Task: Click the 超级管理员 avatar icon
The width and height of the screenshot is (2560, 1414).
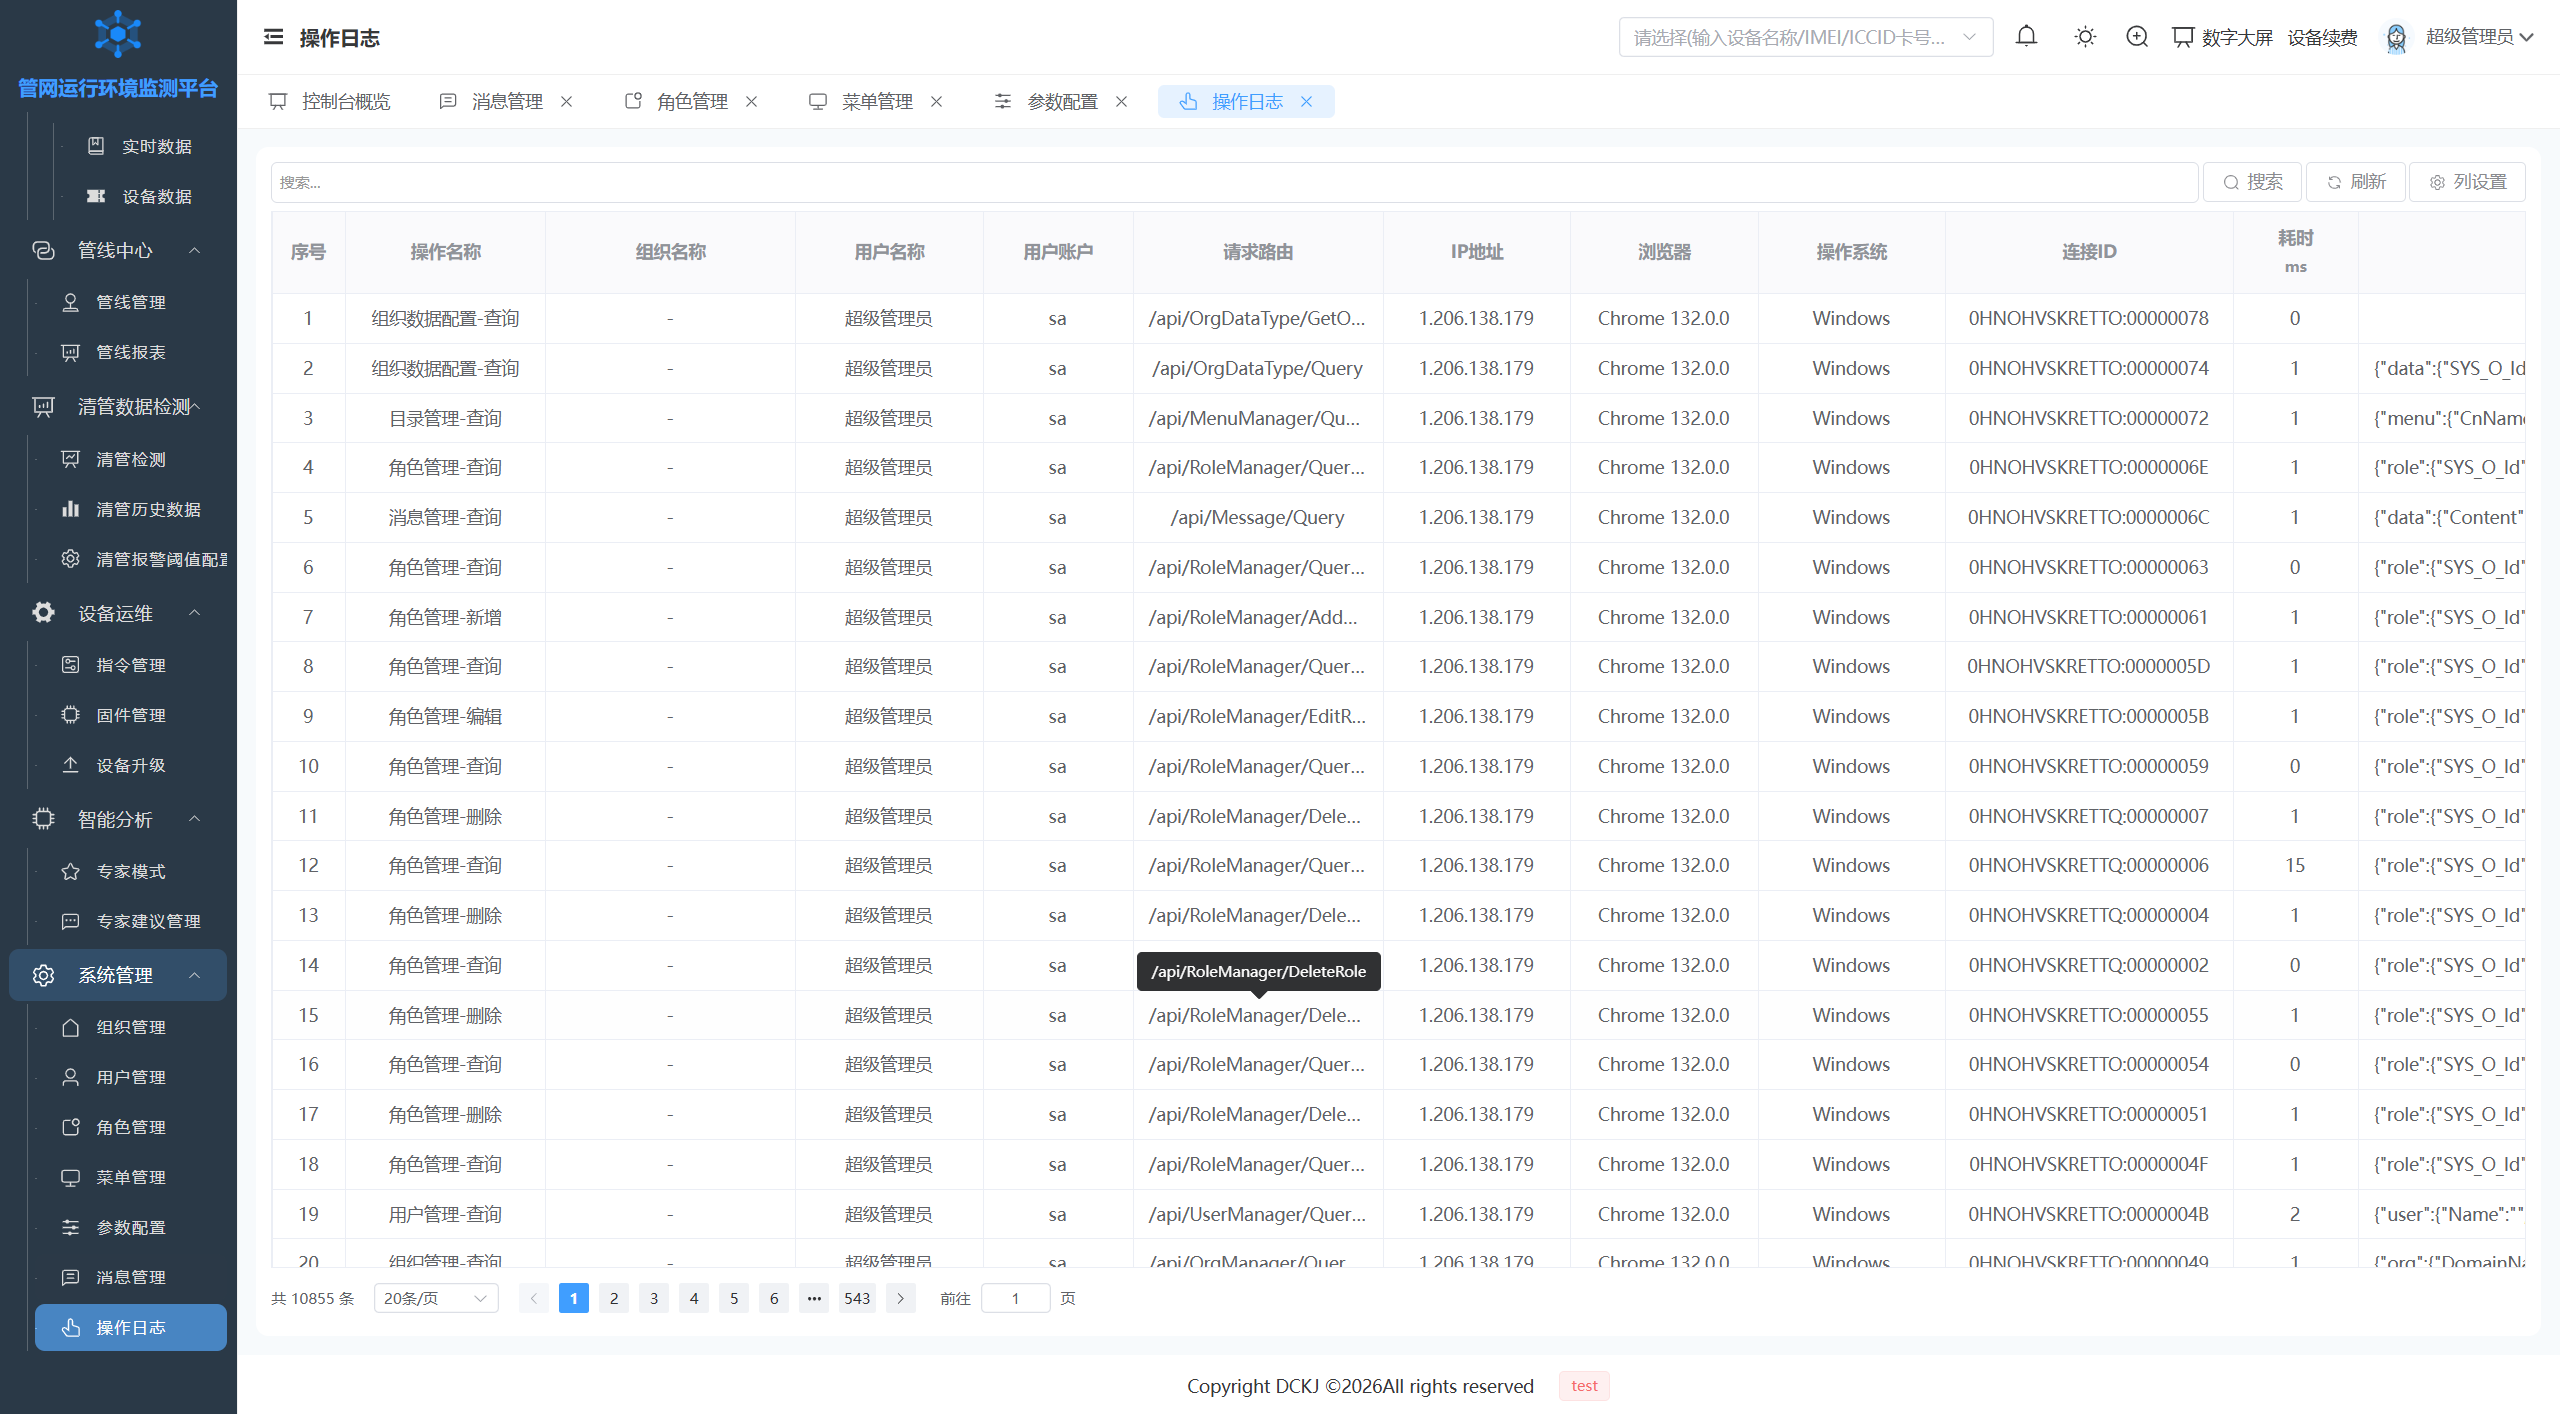Action: [2396, 38]
